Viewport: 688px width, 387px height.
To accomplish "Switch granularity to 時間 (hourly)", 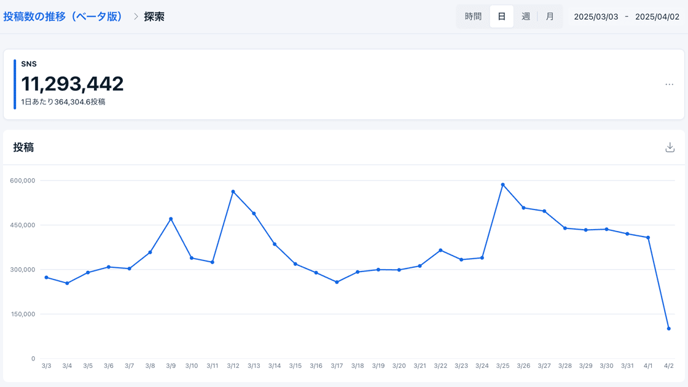I will click(x=473, y=17).
